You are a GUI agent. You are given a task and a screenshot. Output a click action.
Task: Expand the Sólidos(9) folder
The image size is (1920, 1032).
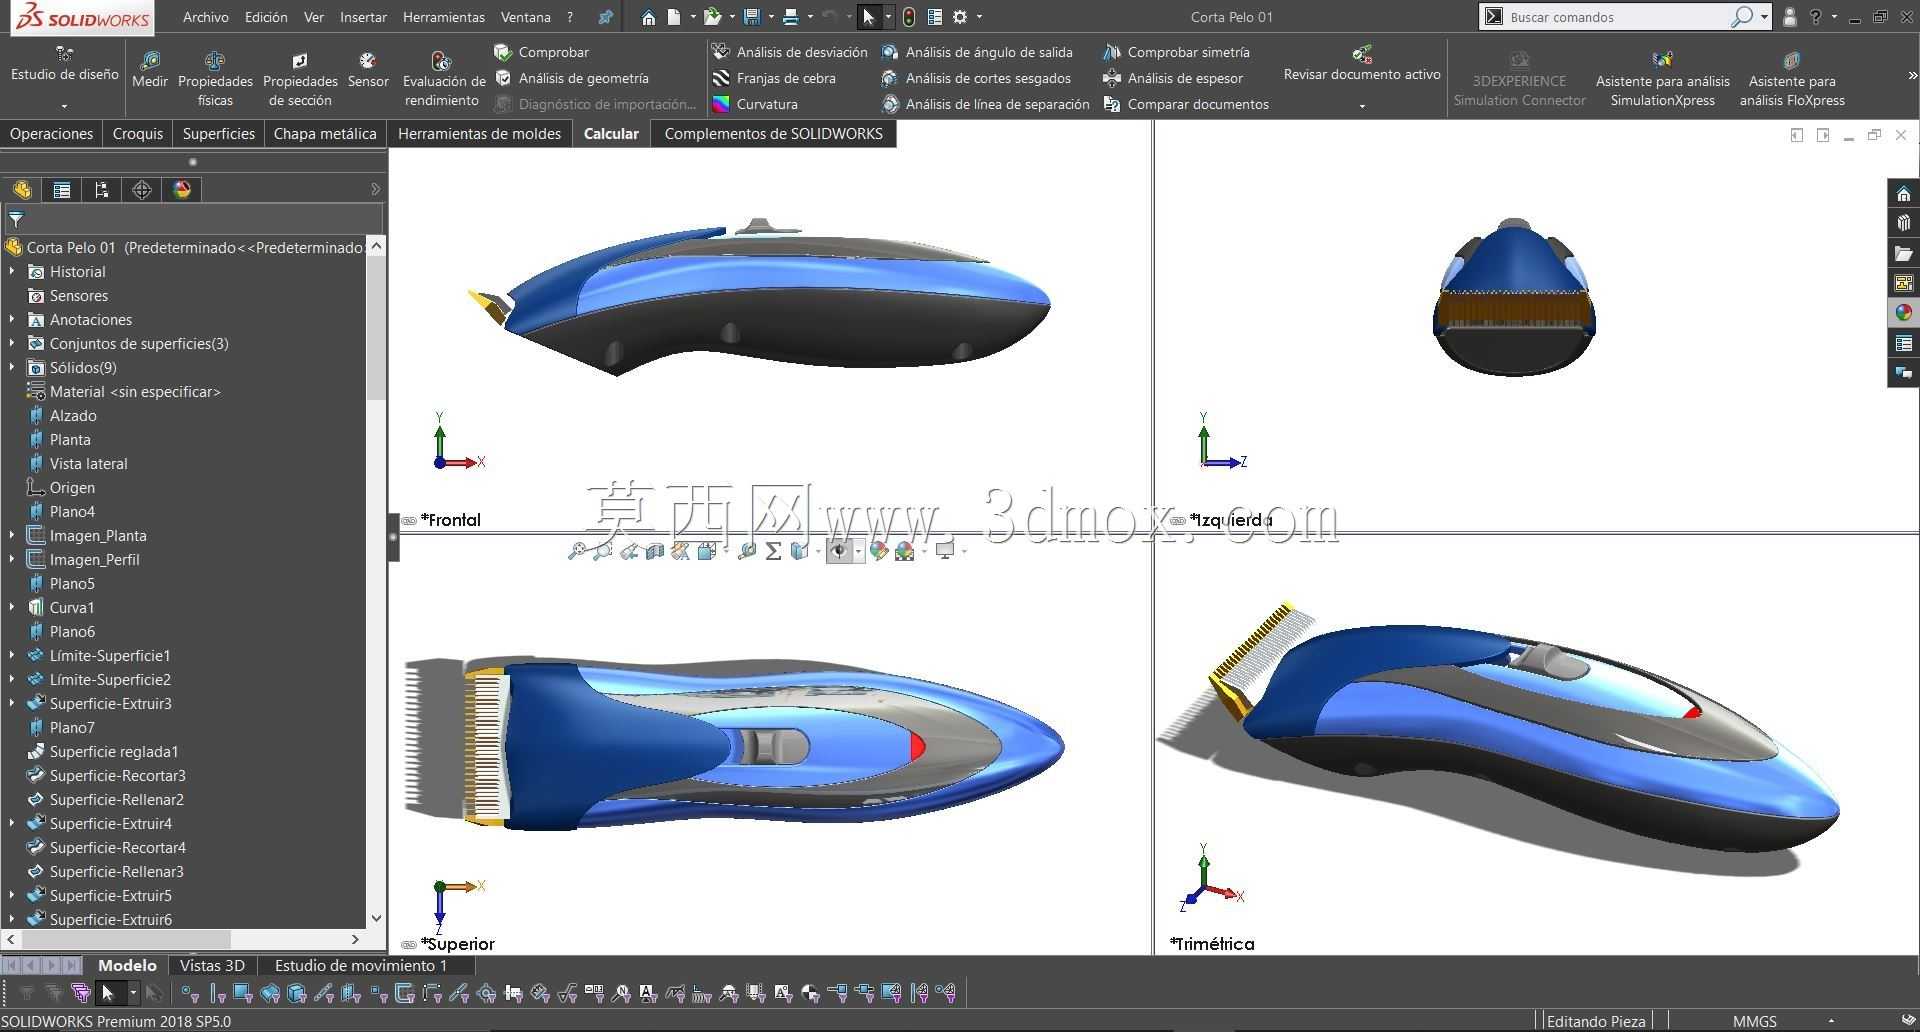12,367
